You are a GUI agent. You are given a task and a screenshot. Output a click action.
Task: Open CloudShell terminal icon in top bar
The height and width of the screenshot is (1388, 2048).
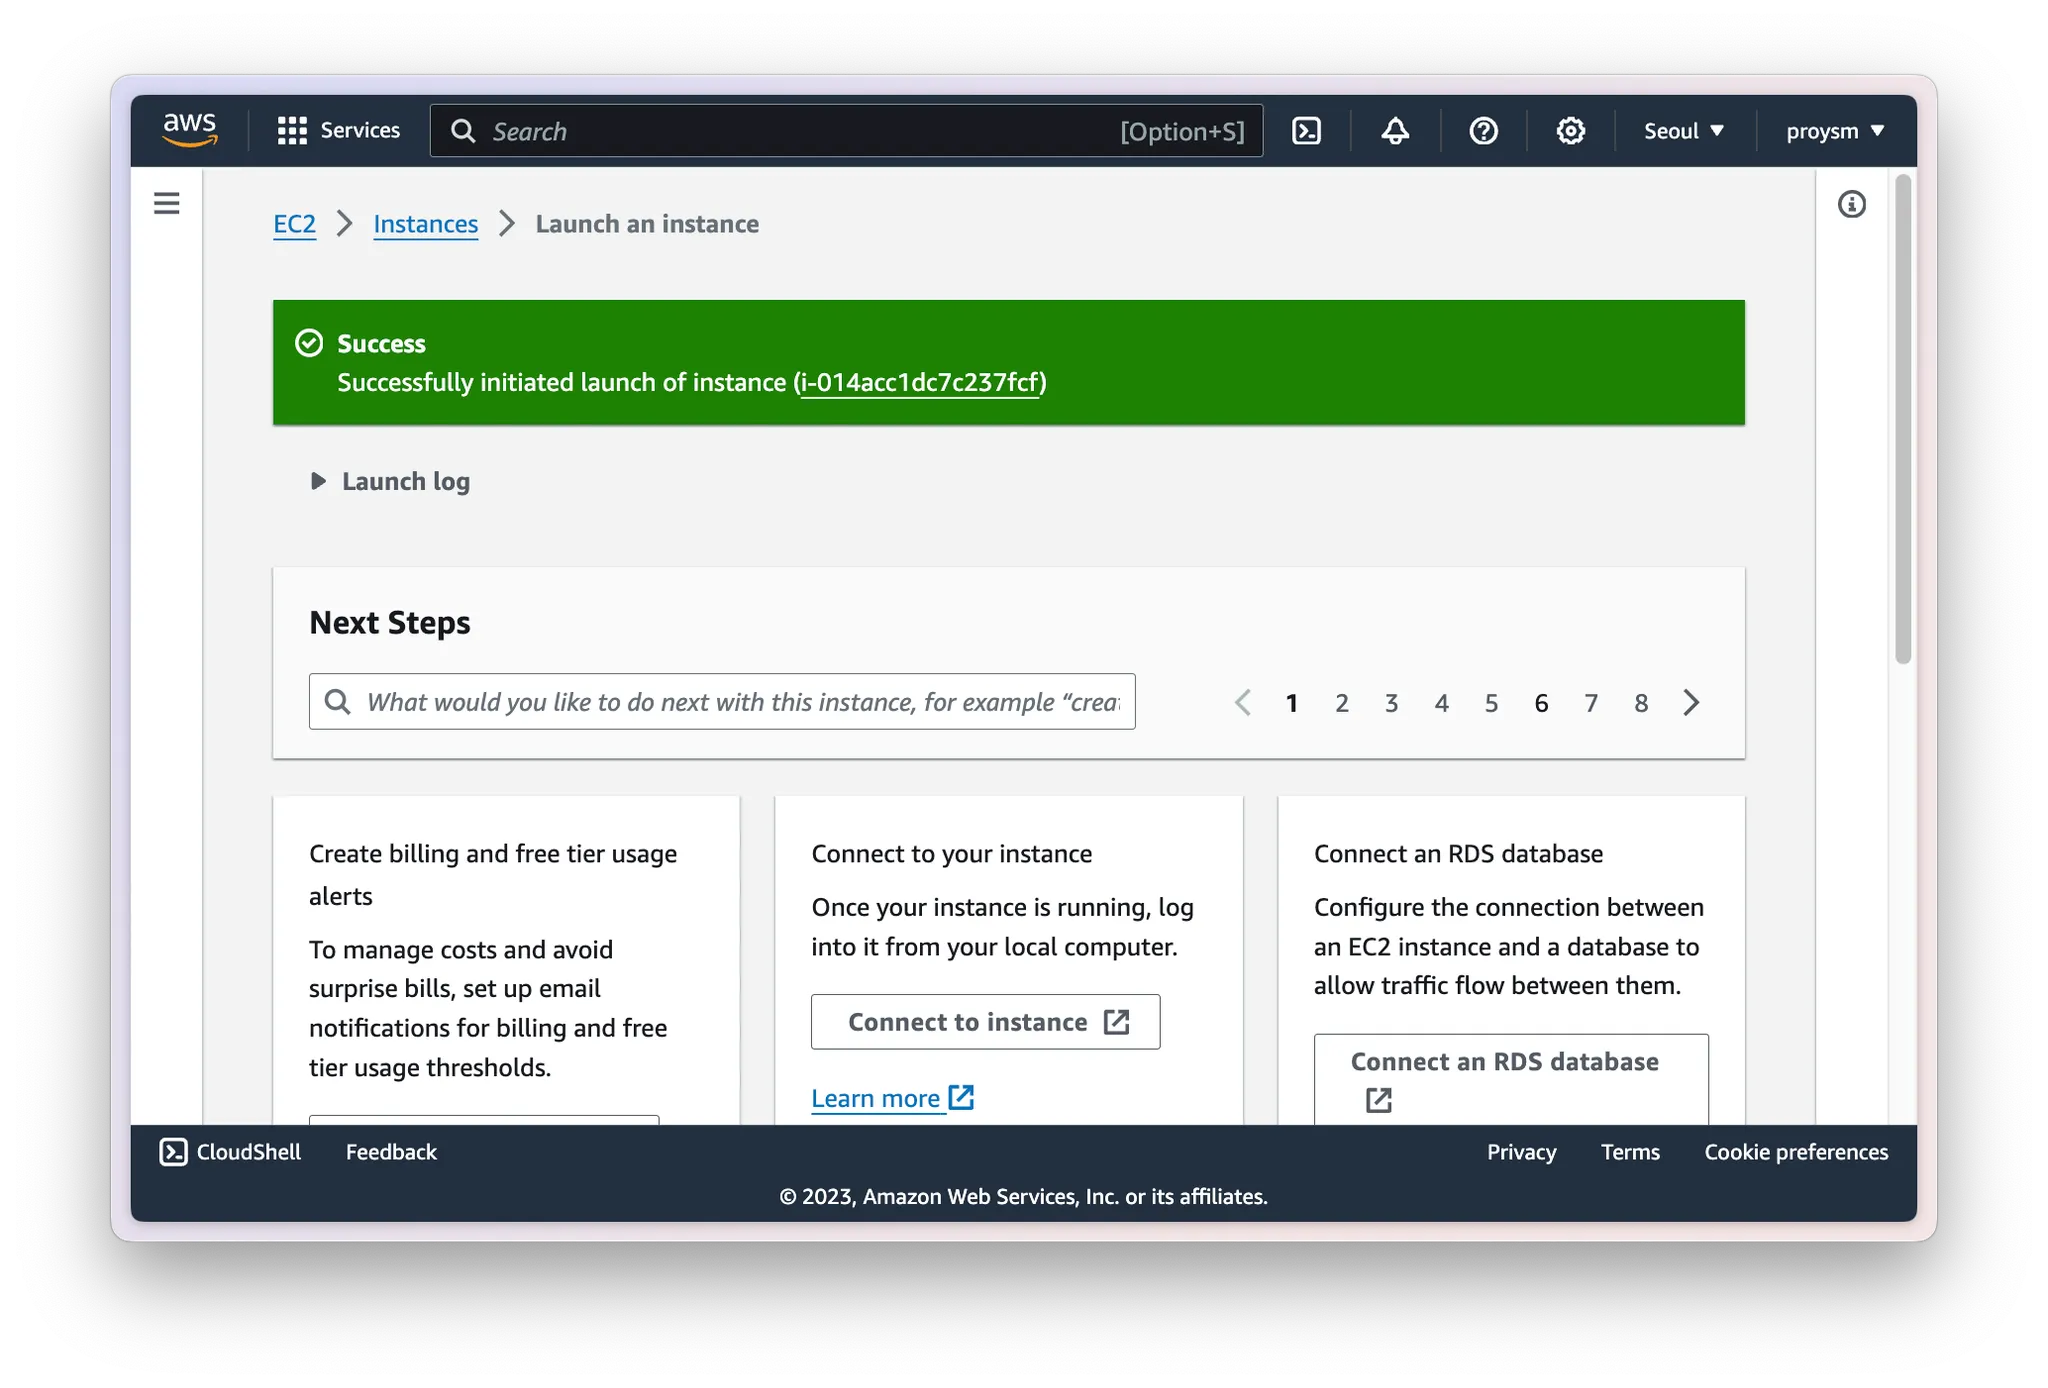point(1306,131)
